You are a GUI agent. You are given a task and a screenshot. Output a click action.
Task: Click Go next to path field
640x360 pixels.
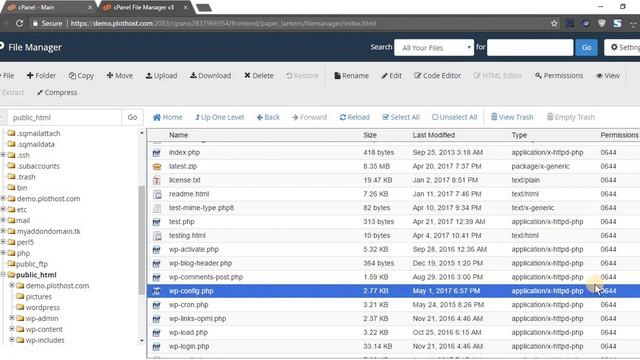coord(132,117)
